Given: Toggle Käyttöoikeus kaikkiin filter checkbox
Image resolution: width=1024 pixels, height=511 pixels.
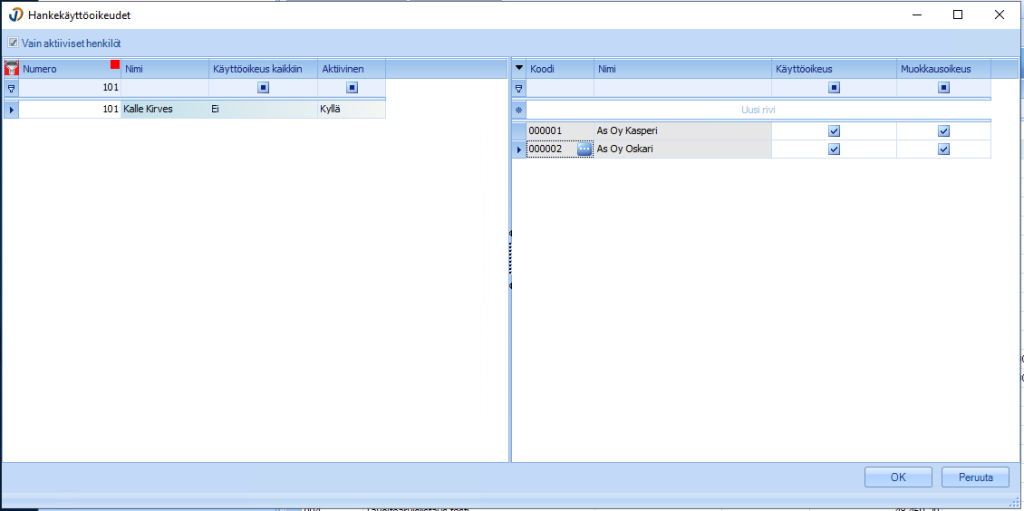Looking at the screenshot, I should click(x=262, y=88).
